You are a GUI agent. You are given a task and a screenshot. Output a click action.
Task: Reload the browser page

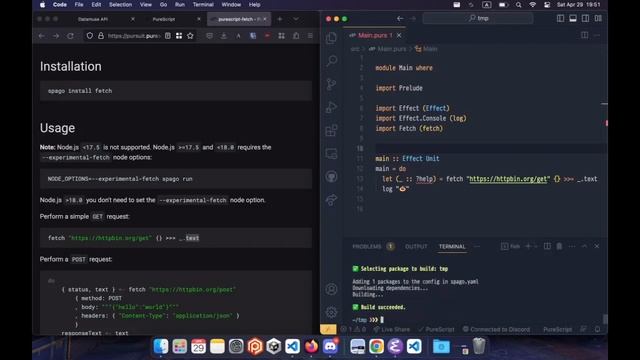coord(70,36)
